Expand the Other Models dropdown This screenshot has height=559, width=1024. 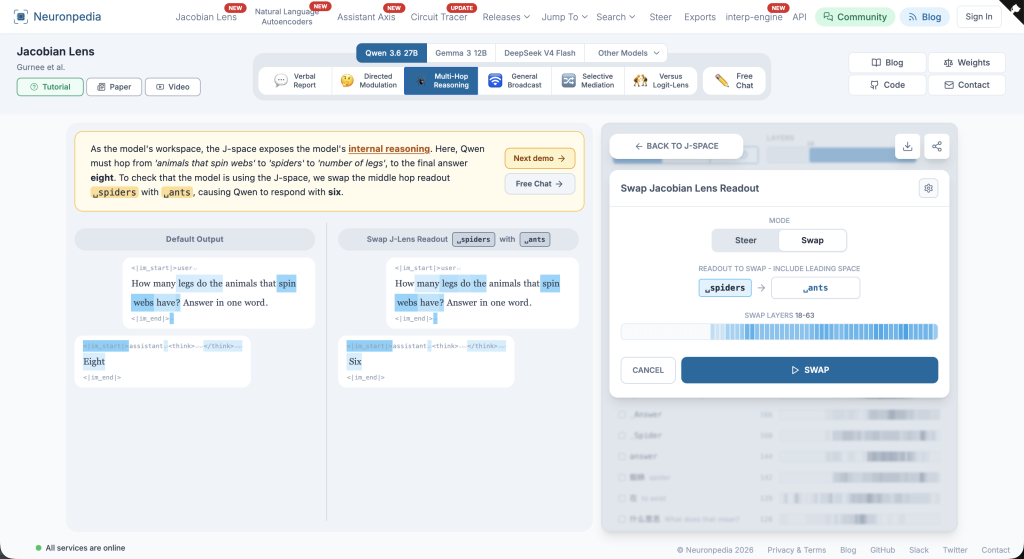(x=626, y=53)
